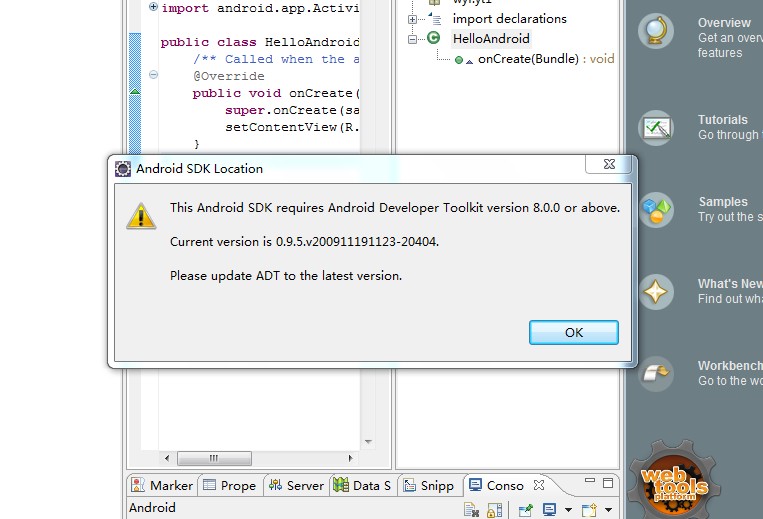This screenshot has height=519, width=763.
Task: Click the Display Selected Console icon
Action: 549,510
